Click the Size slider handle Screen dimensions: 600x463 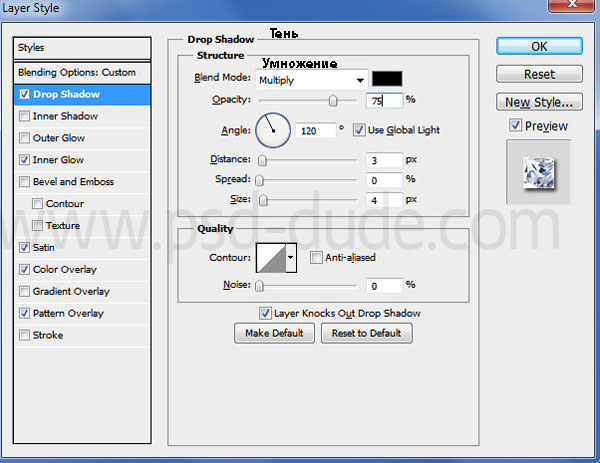click(x=263, y=200)
